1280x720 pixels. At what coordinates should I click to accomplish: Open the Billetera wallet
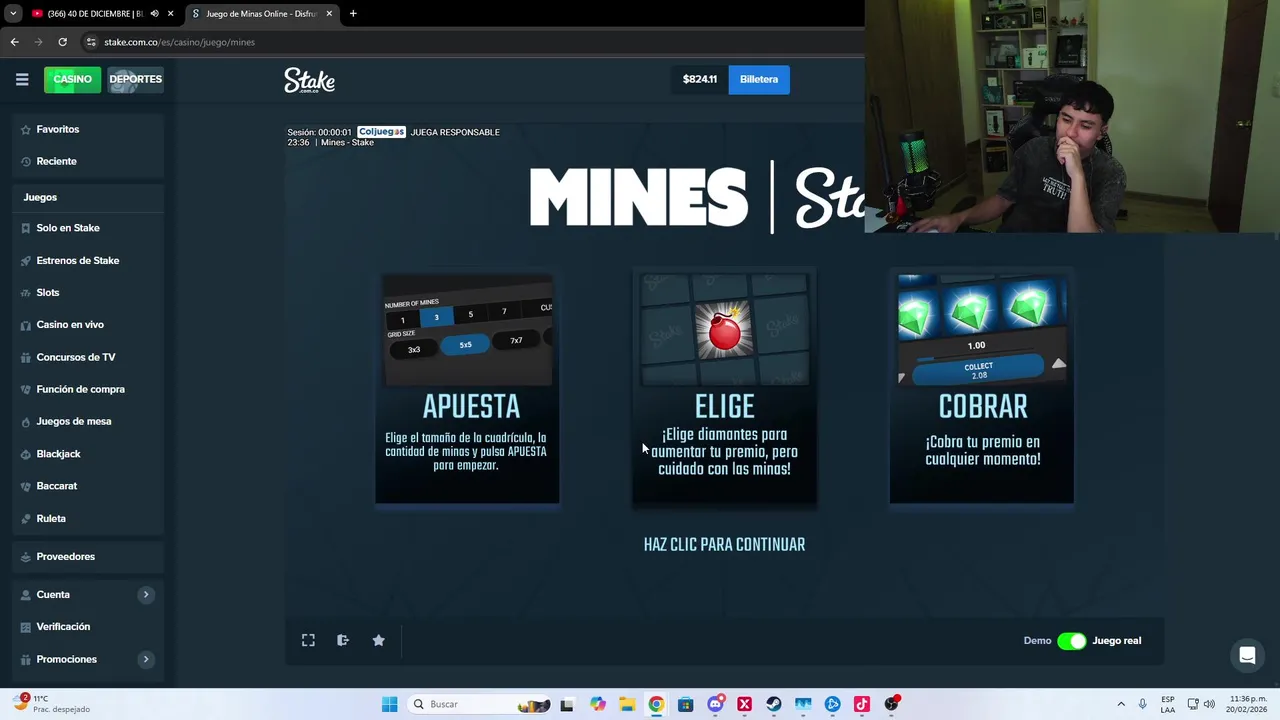[x=759, y=79]
